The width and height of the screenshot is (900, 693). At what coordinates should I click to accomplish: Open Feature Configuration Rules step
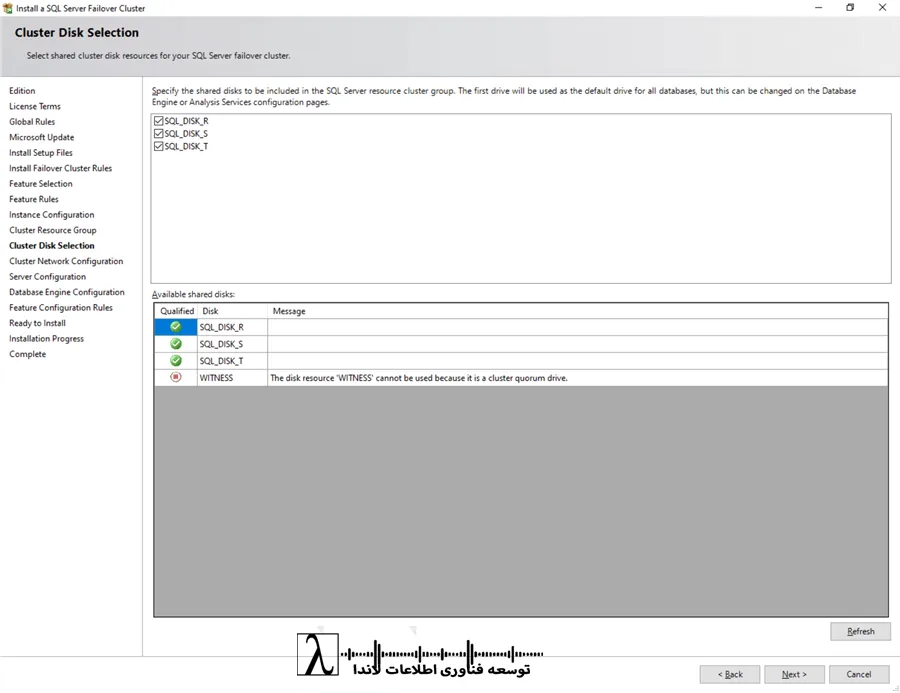tap(61, 308)
